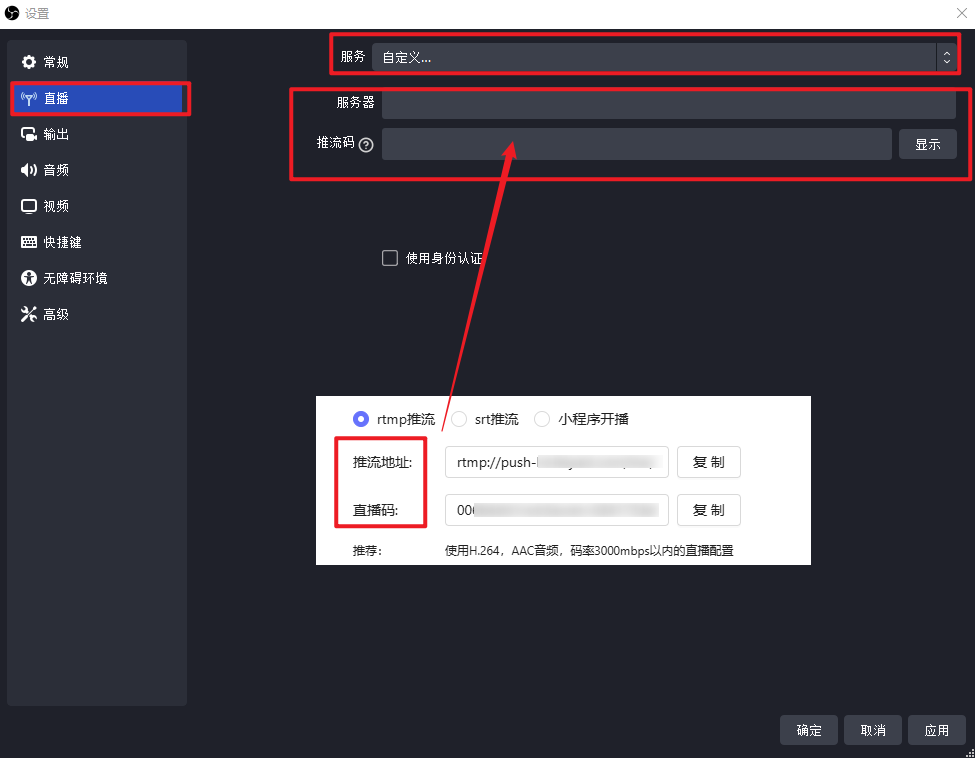The width and height of the screenshot is (975, 758).
Task: Click the gear icon beside 常规
Action: [29, 62]
